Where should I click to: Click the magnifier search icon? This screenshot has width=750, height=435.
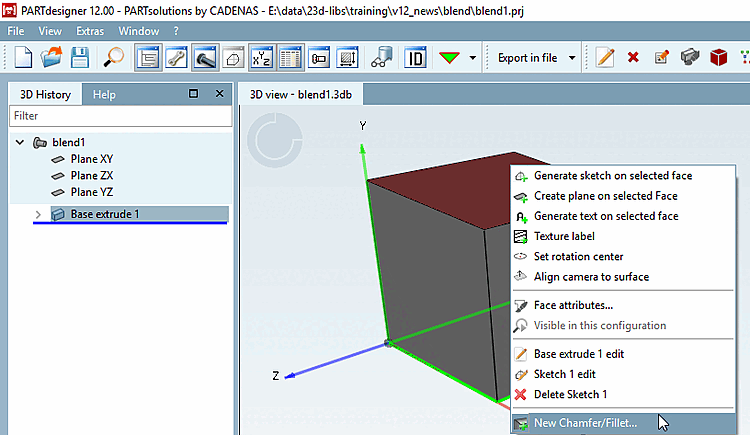tap(114, 58)
